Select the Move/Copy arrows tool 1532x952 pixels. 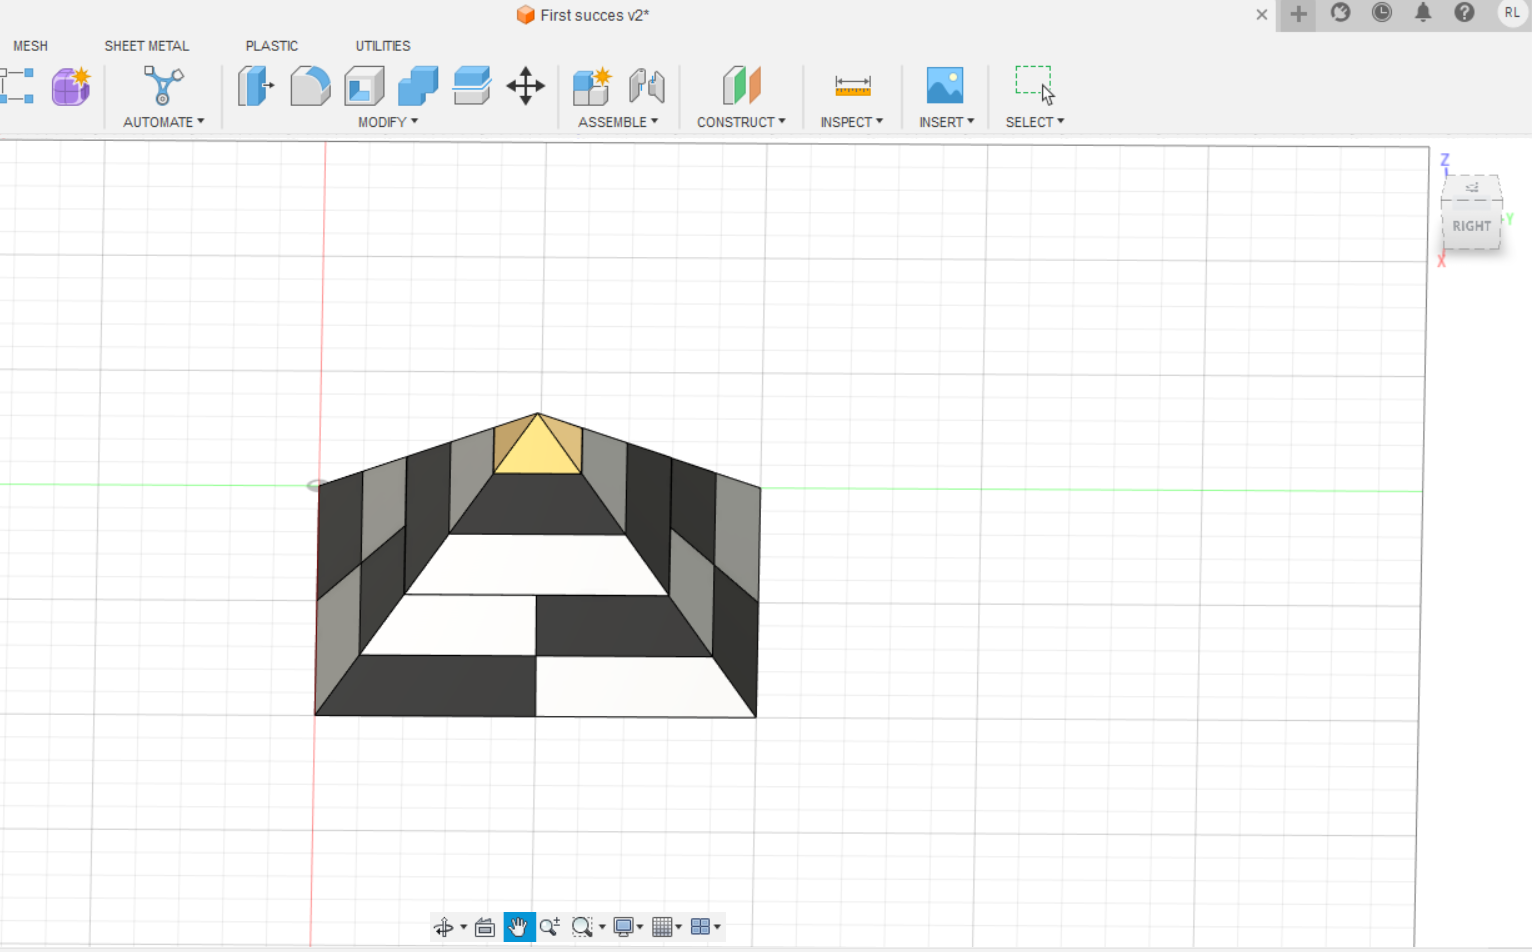pos(525,86)
